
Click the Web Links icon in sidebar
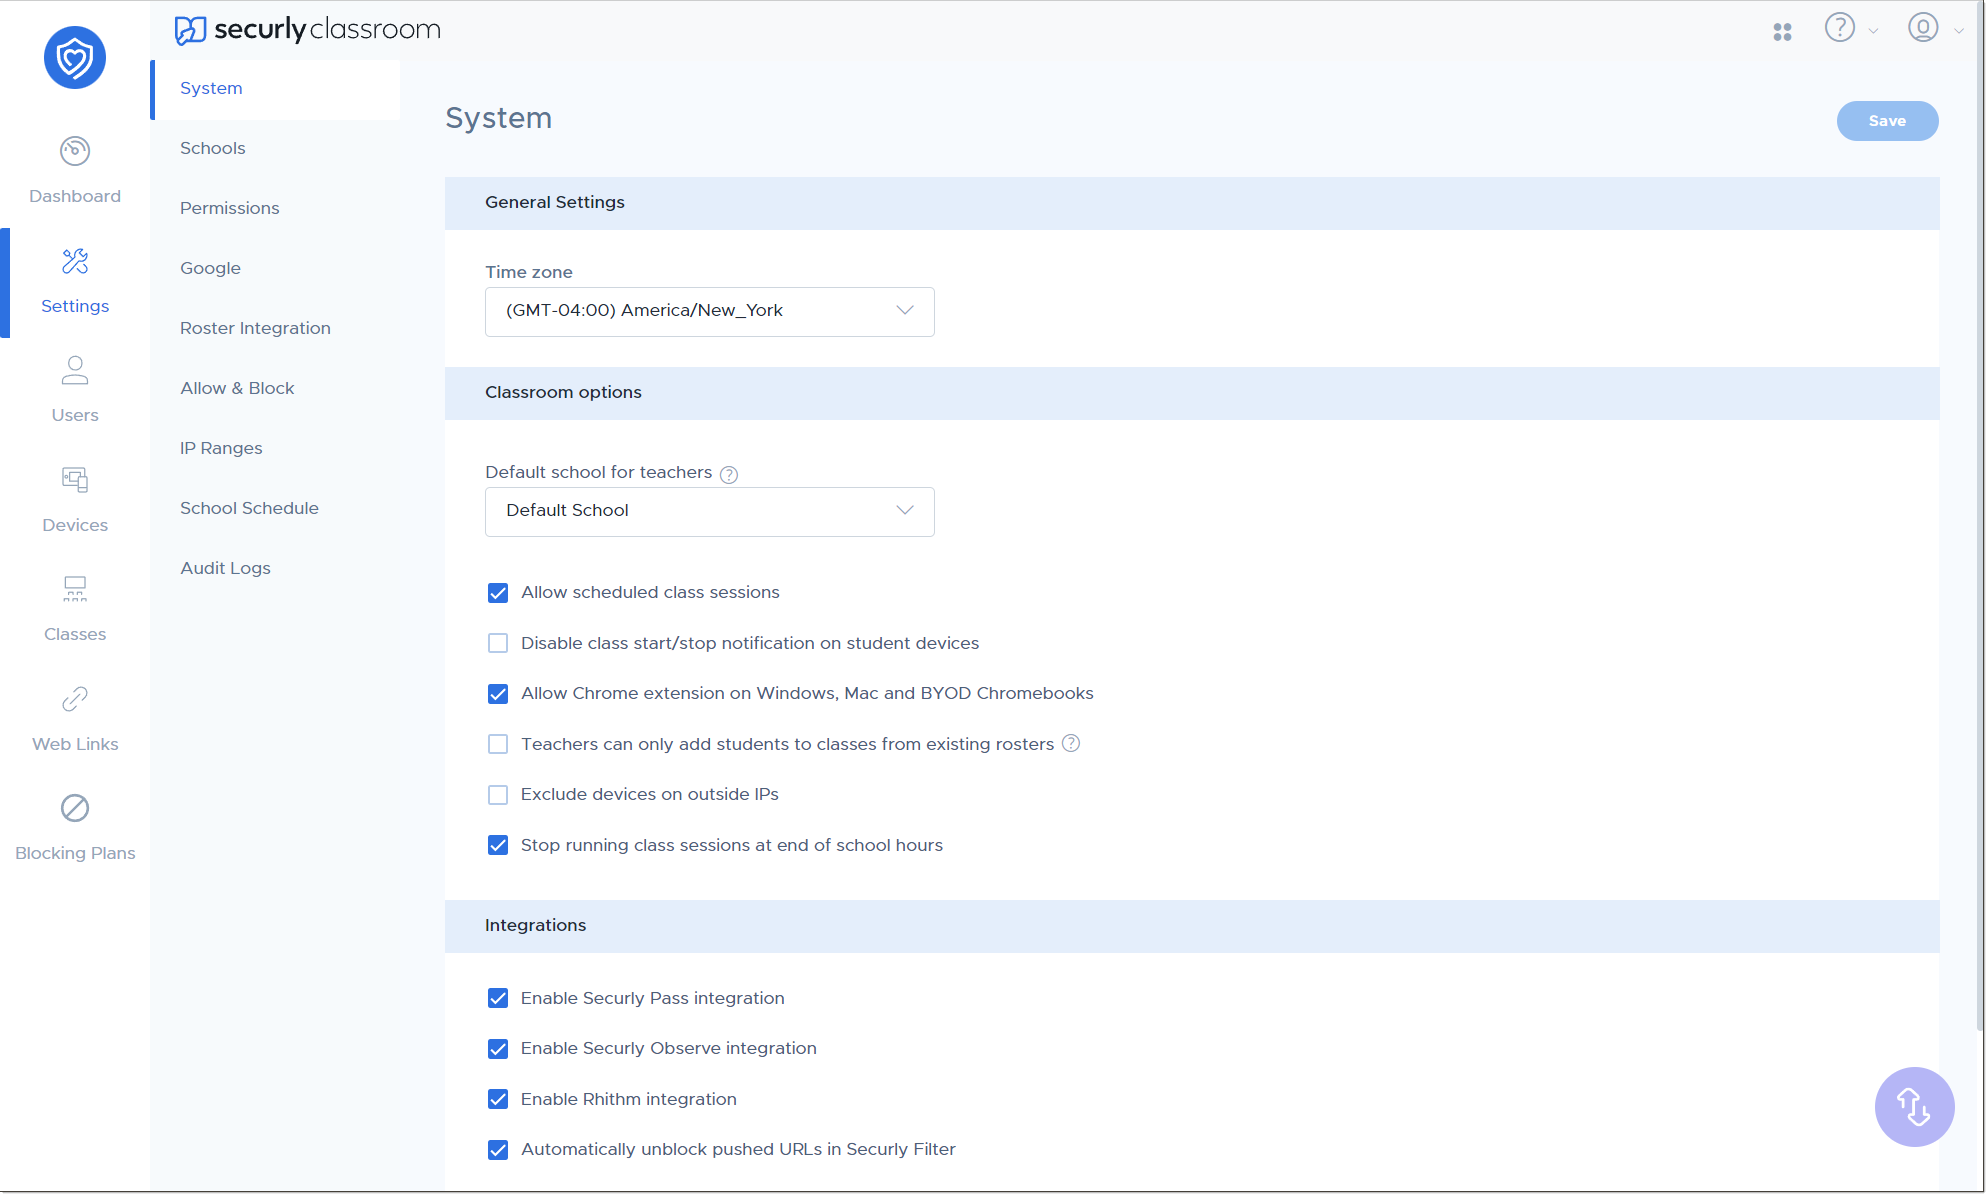[x=75, y=699]
